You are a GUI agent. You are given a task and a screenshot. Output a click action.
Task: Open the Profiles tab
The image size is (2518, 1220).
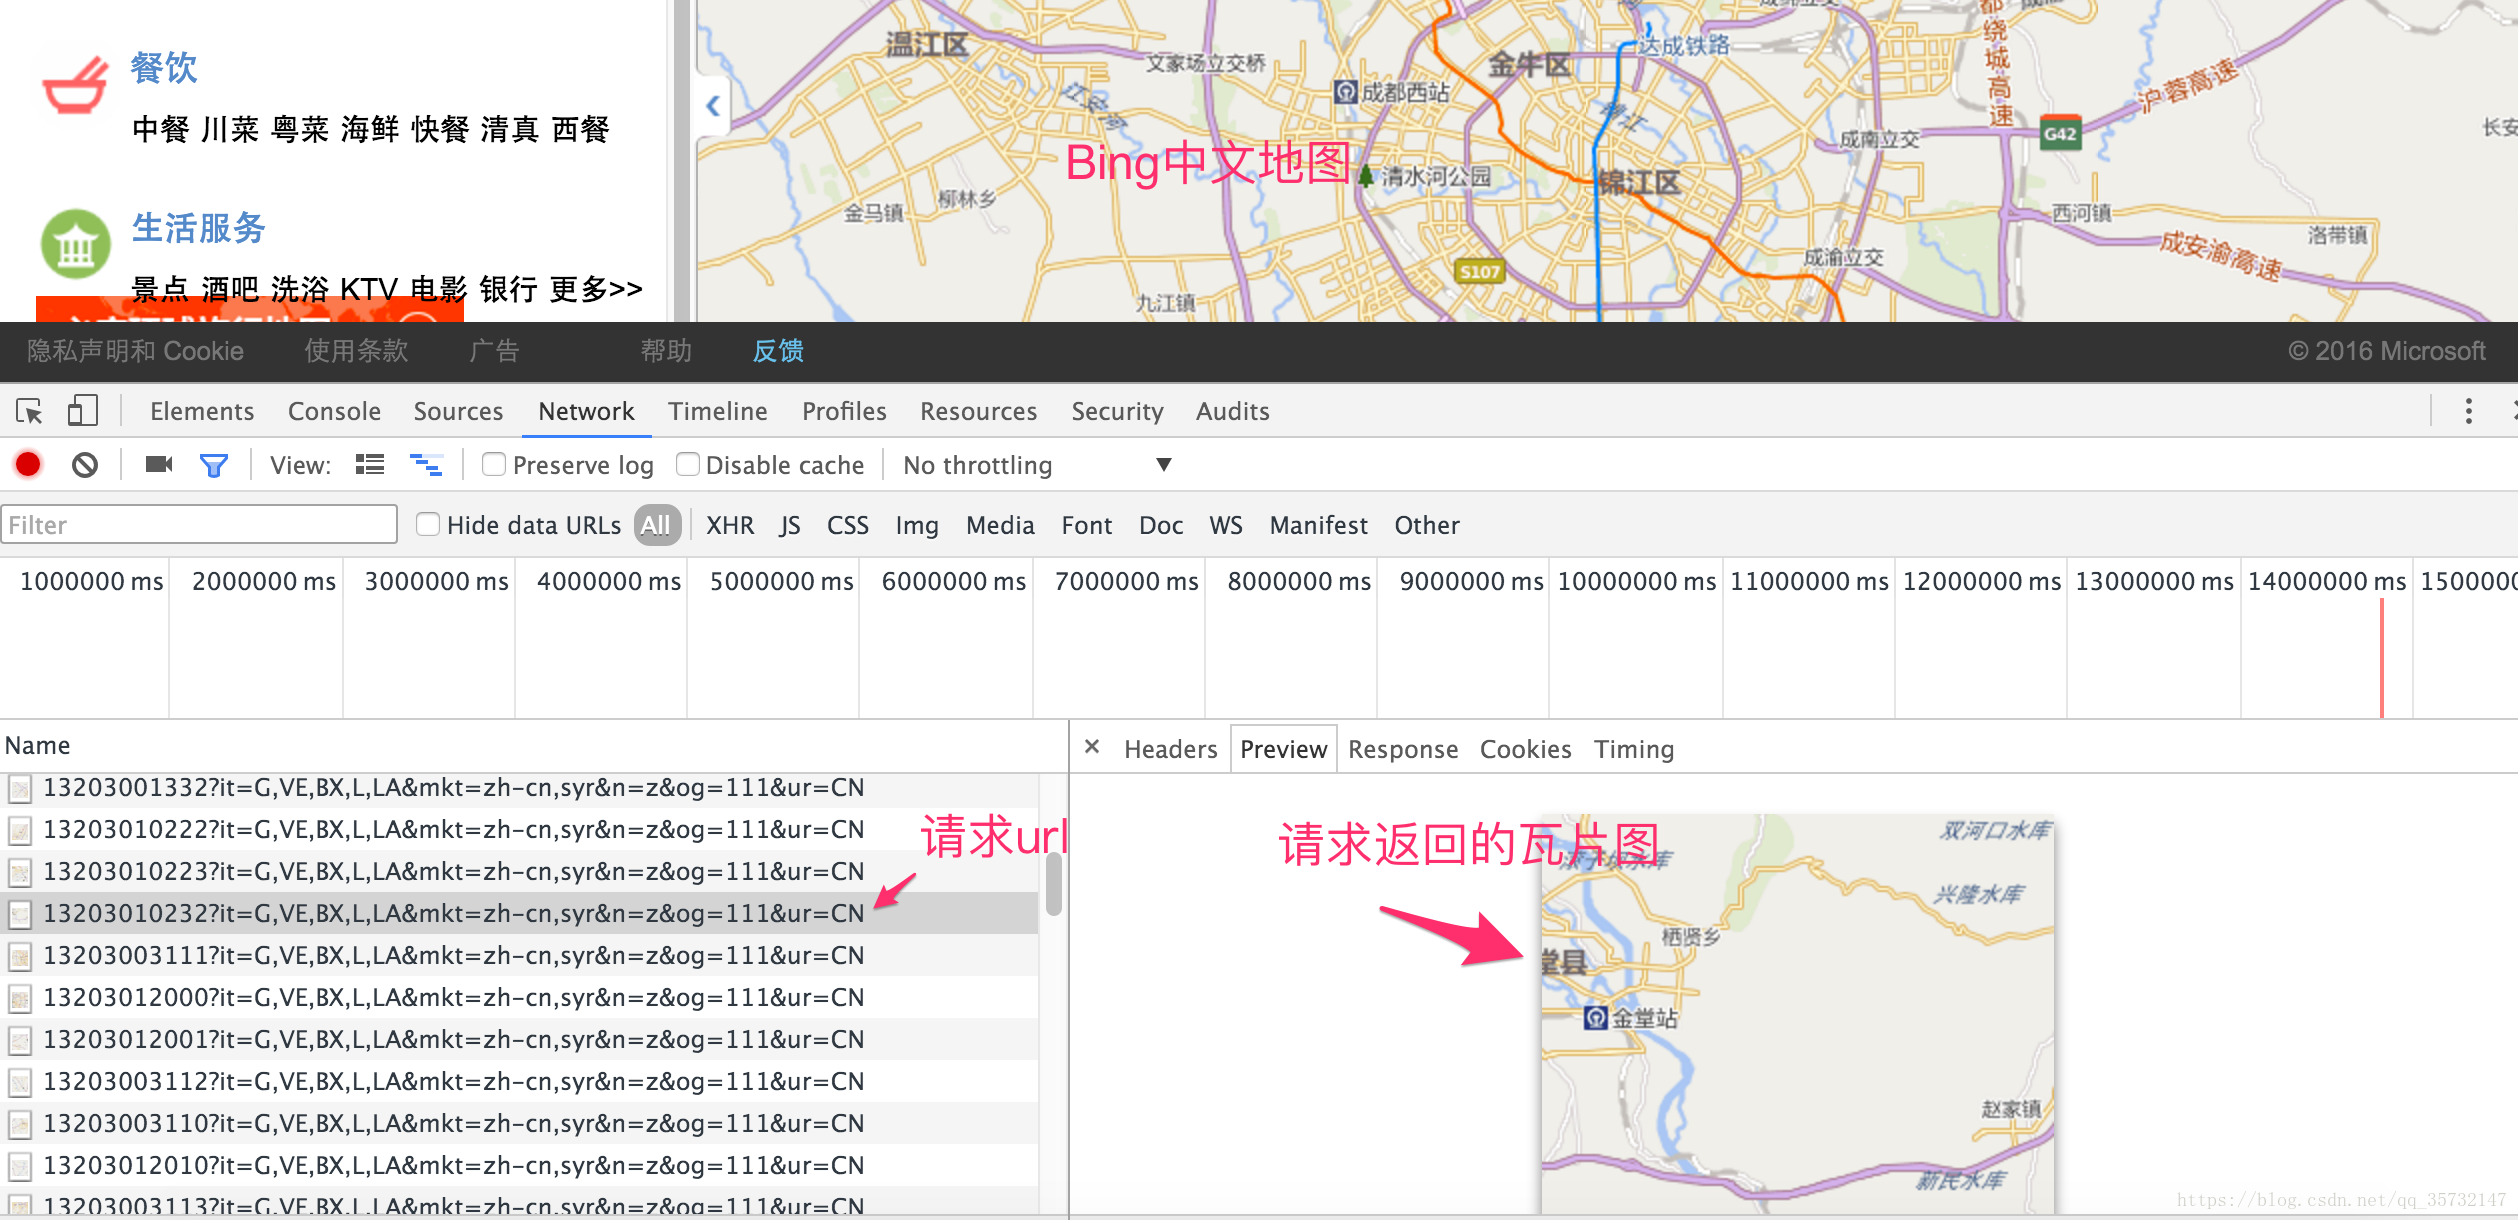[844, 411]
